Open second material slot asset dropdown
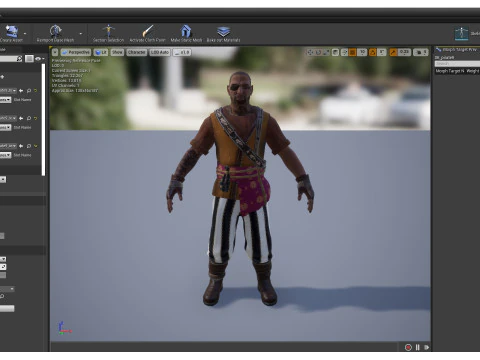480x360 pixels. click(8, 118)
